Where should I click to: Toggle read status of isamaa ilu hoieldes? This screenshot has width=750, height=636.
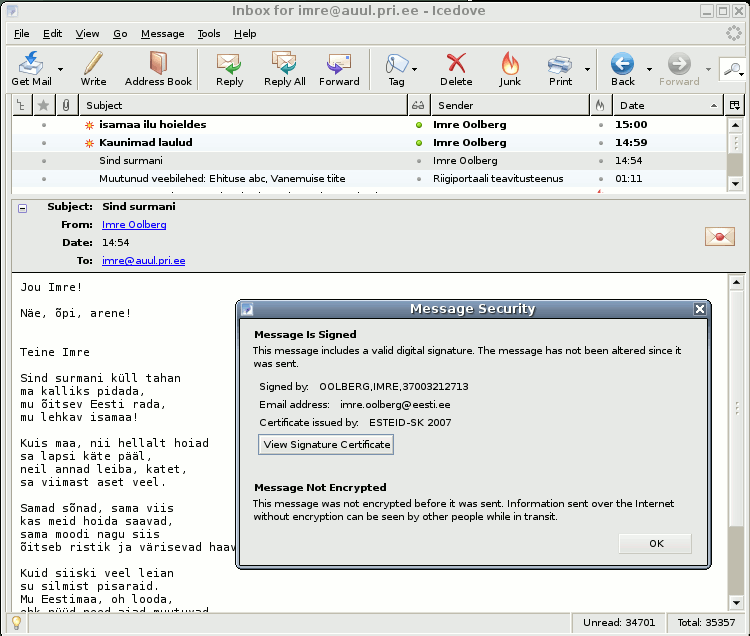419,125
